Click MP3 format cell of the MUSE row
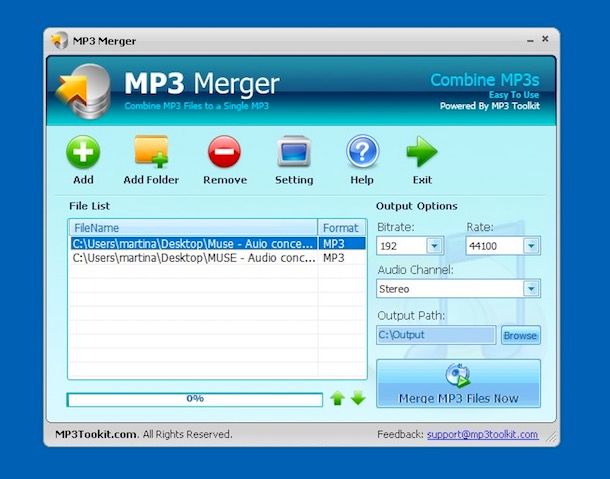Viewport: 610px width, 479px height. pos(333,258)
